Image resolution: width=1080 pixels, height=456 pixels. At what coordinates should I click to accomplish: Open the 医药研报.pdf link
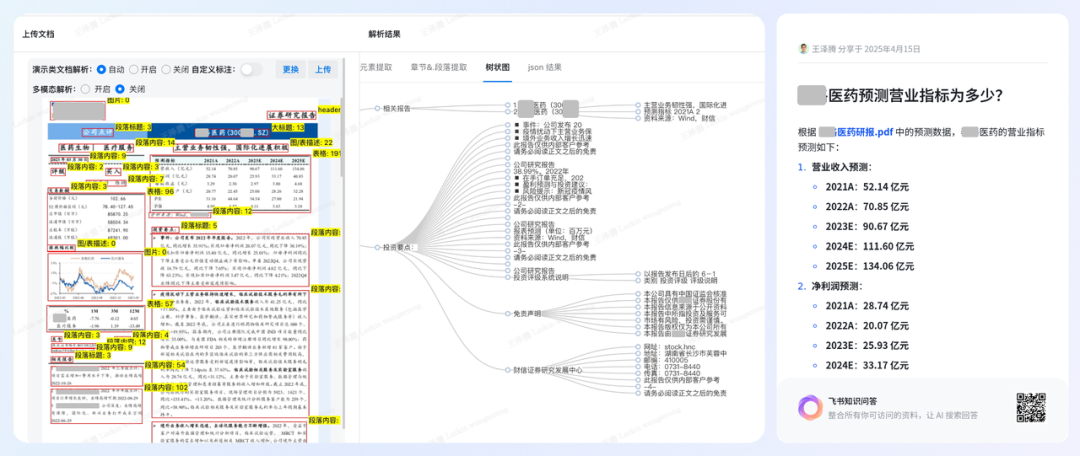(855, 132)
